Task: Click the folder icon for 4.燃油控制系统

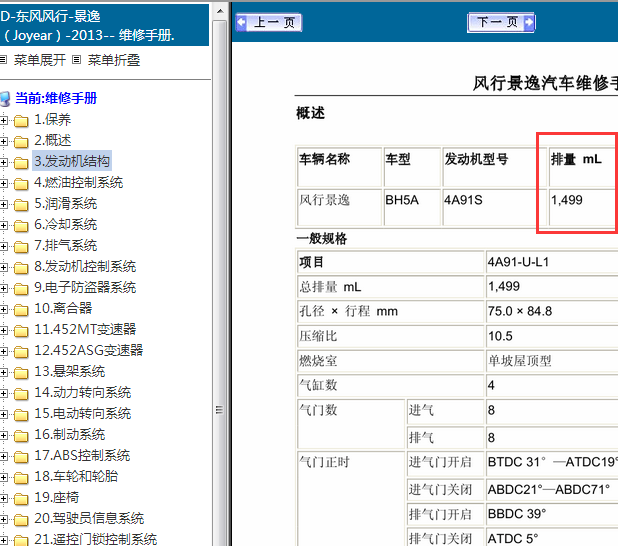Action: pyautogui.click(x=21, y=184)
